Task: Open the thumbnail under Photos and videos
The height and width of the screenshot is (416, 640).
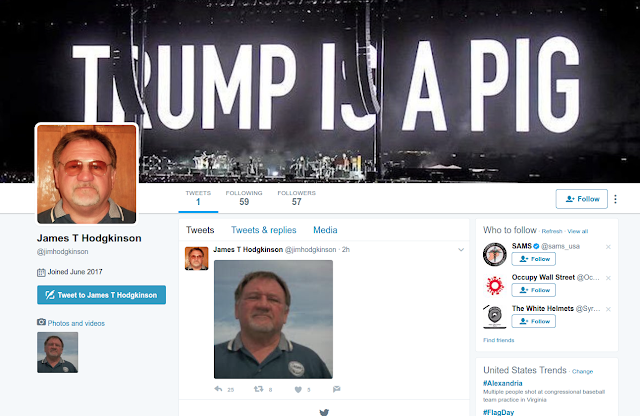Action: [x=58, y=352]
